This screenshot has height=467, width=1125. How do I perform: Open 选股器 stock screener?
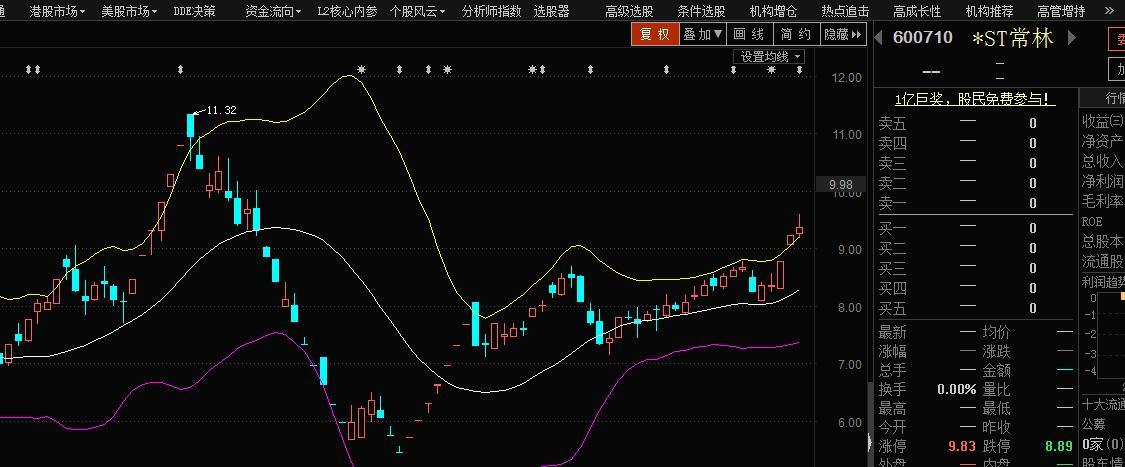click(551, 11)
